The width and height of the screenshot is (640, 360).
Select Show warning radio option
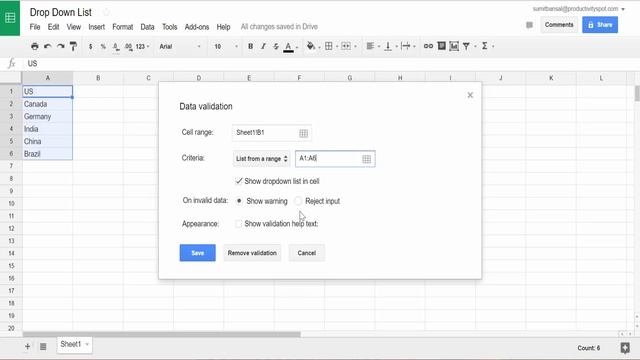pos(239,201)
